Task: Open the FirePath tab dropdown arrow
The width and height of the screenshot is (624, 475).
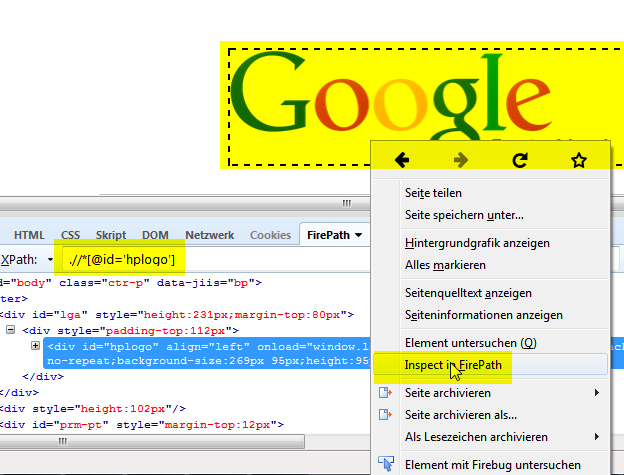Action: (x=358, y=235)
